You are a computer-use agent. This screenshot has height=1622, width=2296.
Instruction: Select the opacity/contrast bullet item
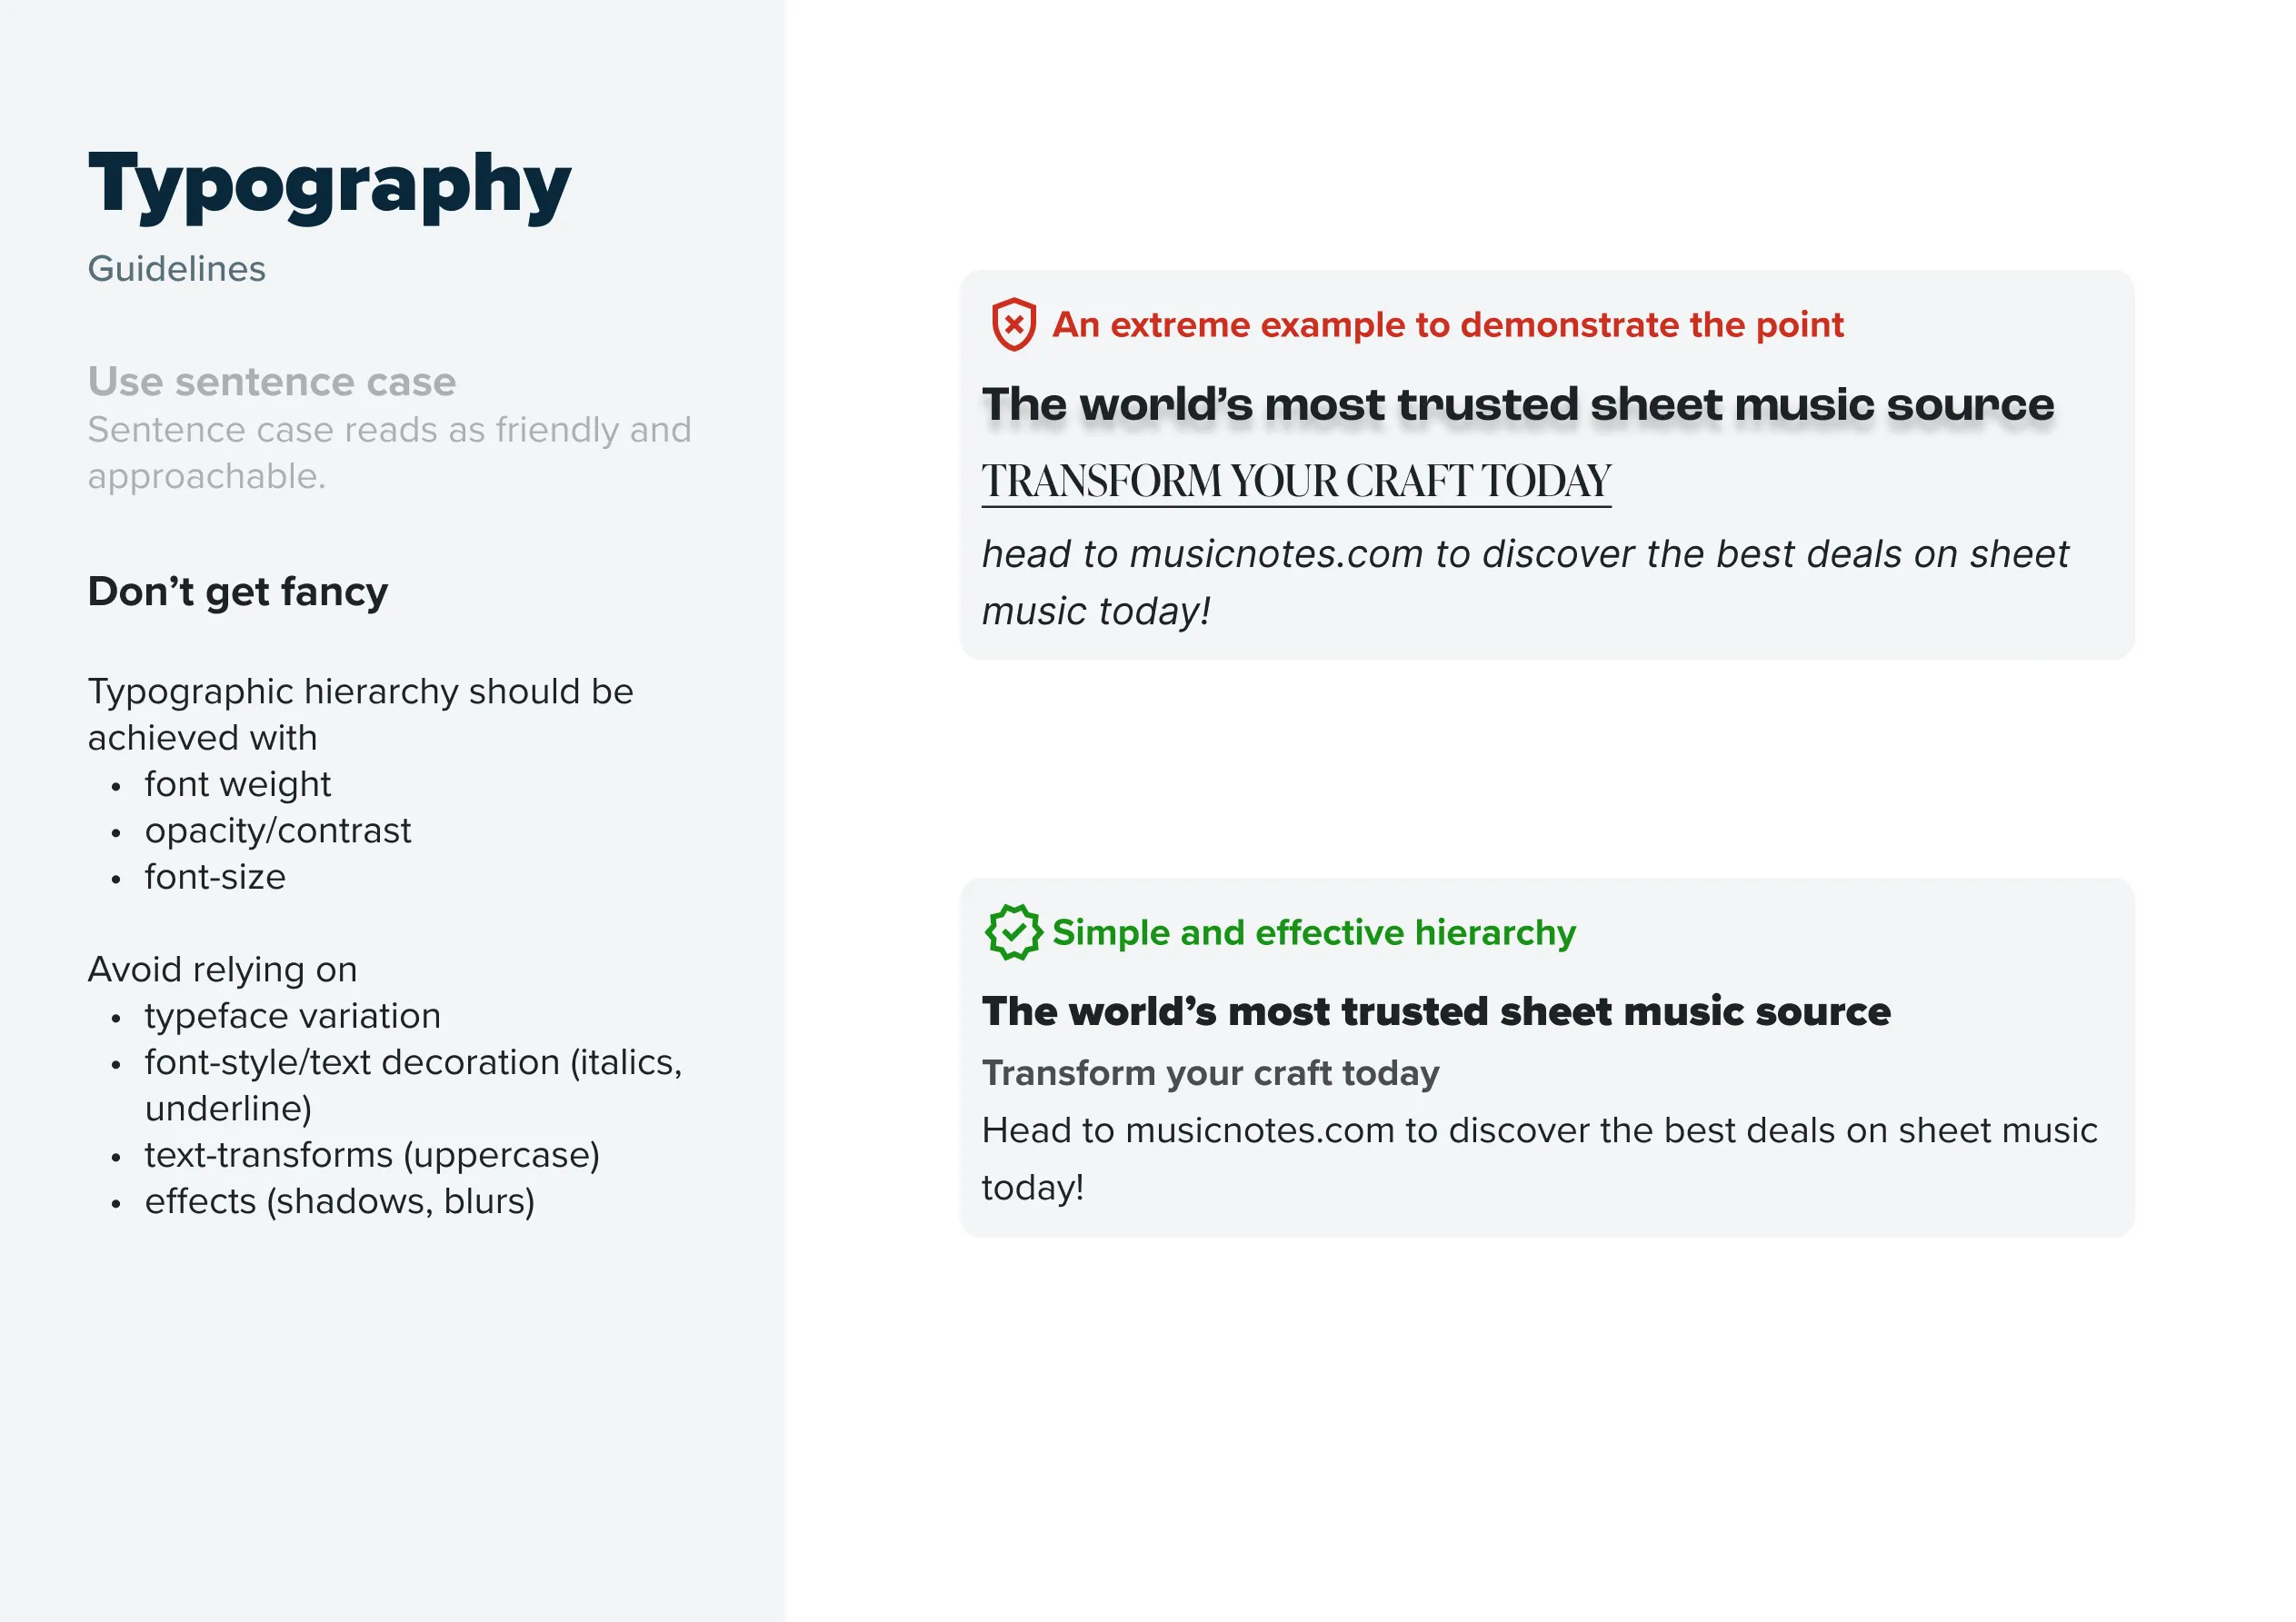point(277,830)
